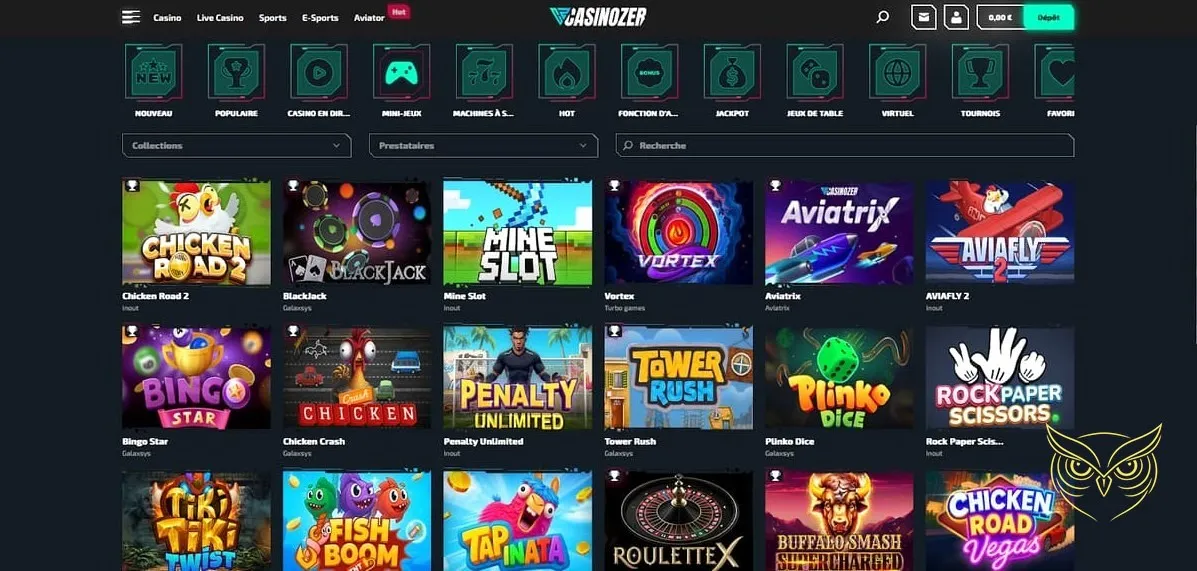Open the Live Casino menu item
The width and height of the screenshot is (1197, 571).
tap(220, 18)
